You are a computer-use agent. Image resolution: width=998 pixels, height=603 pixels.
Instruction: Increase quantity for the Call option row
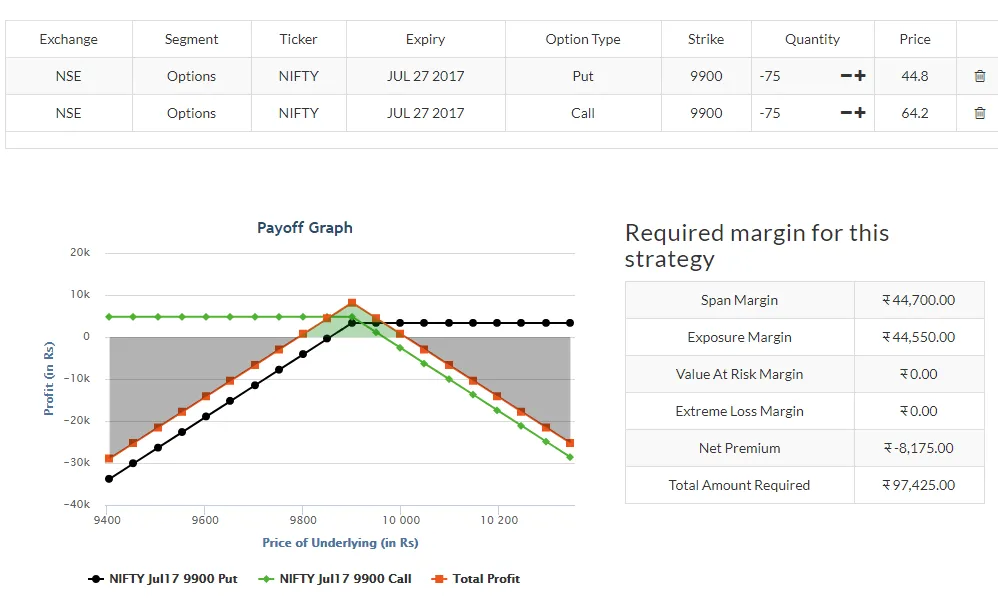pyautogui.click(x=860, y=114)
